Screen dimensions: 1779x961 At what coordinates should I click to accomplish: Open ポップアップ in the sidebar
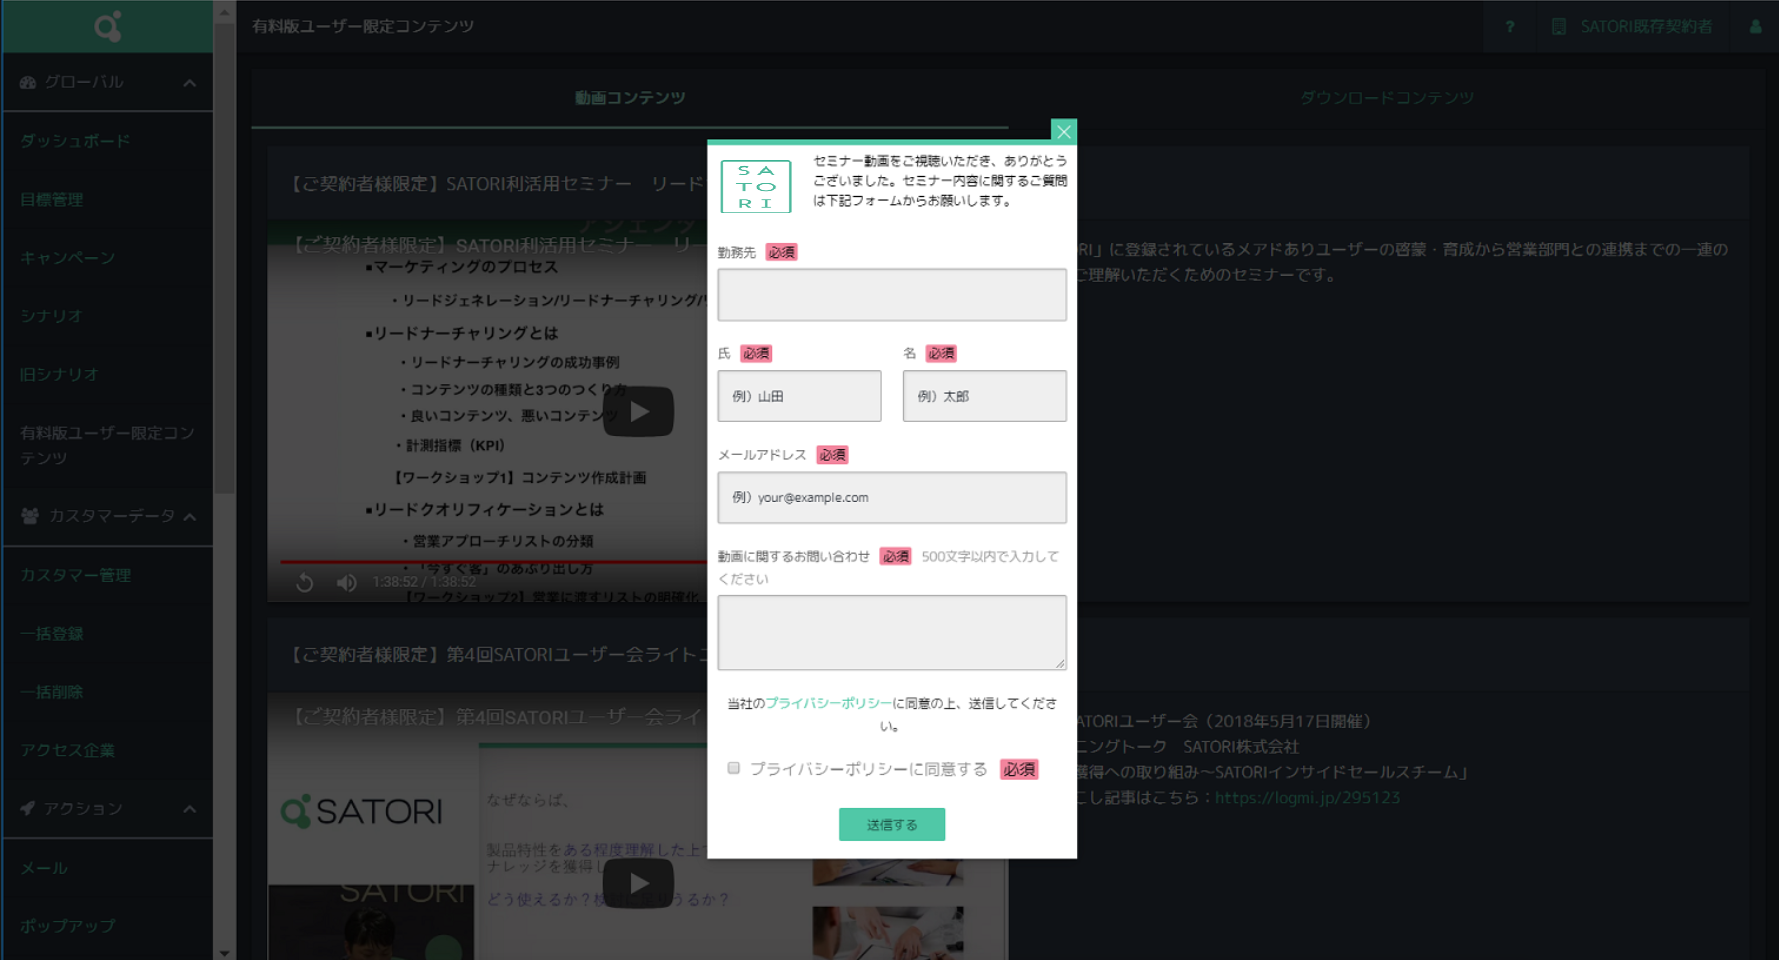67,926
